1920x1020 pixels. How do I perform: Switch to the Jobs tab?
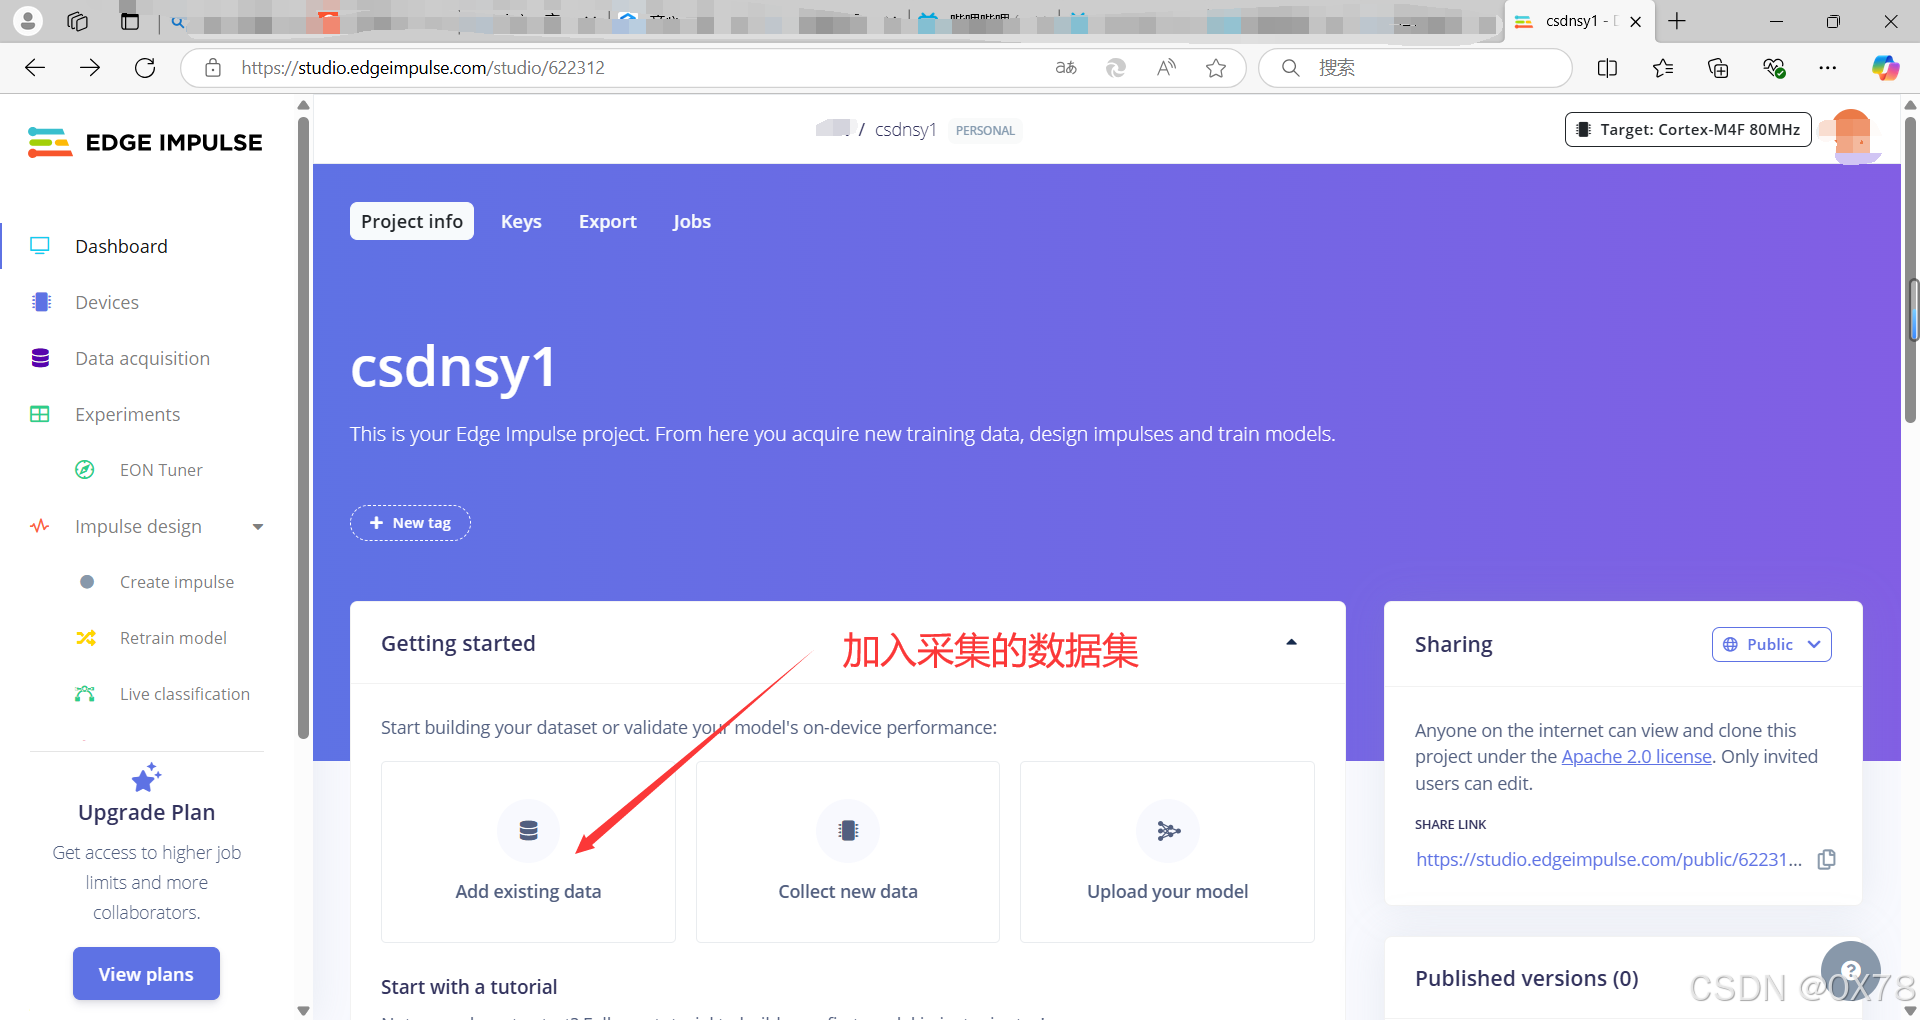692,221
